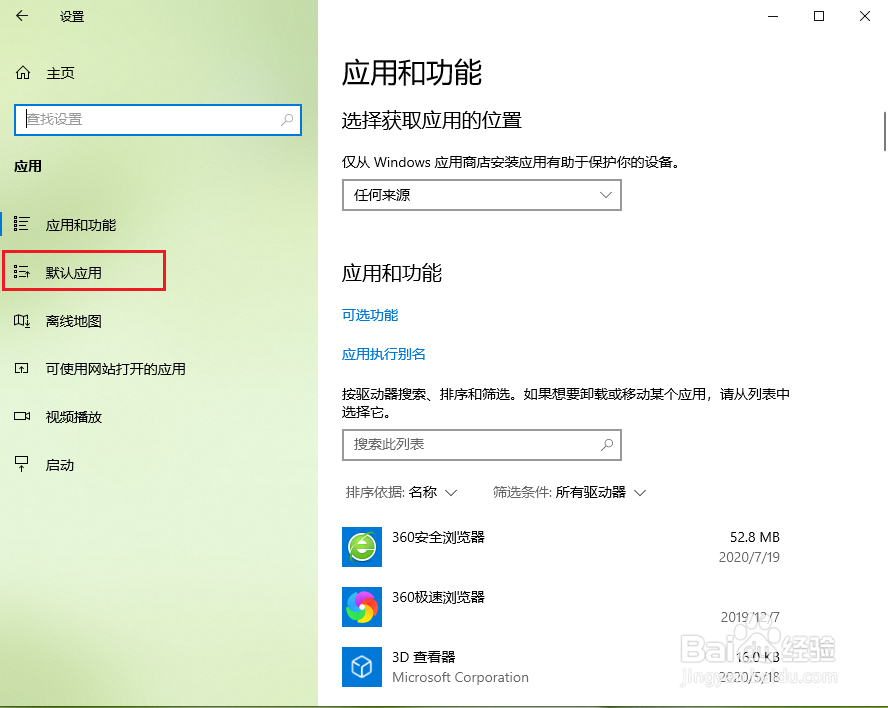Image resolution: width=888 pixels, height=708 pixels.
Task: Select the 360安全浏览器 app icon
Action: 362,547
